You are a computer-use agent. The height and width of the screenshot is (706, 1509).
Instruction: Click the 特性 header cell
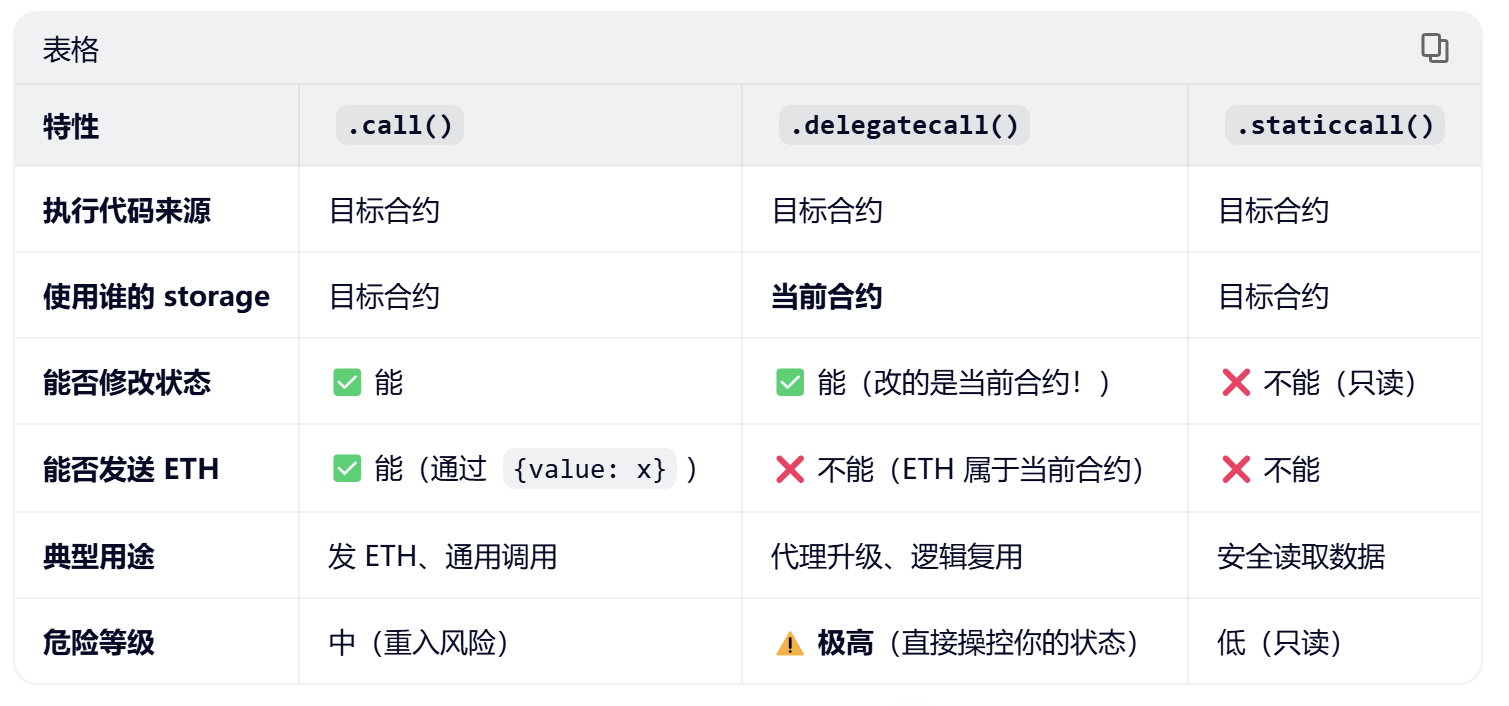coord(71,127)
